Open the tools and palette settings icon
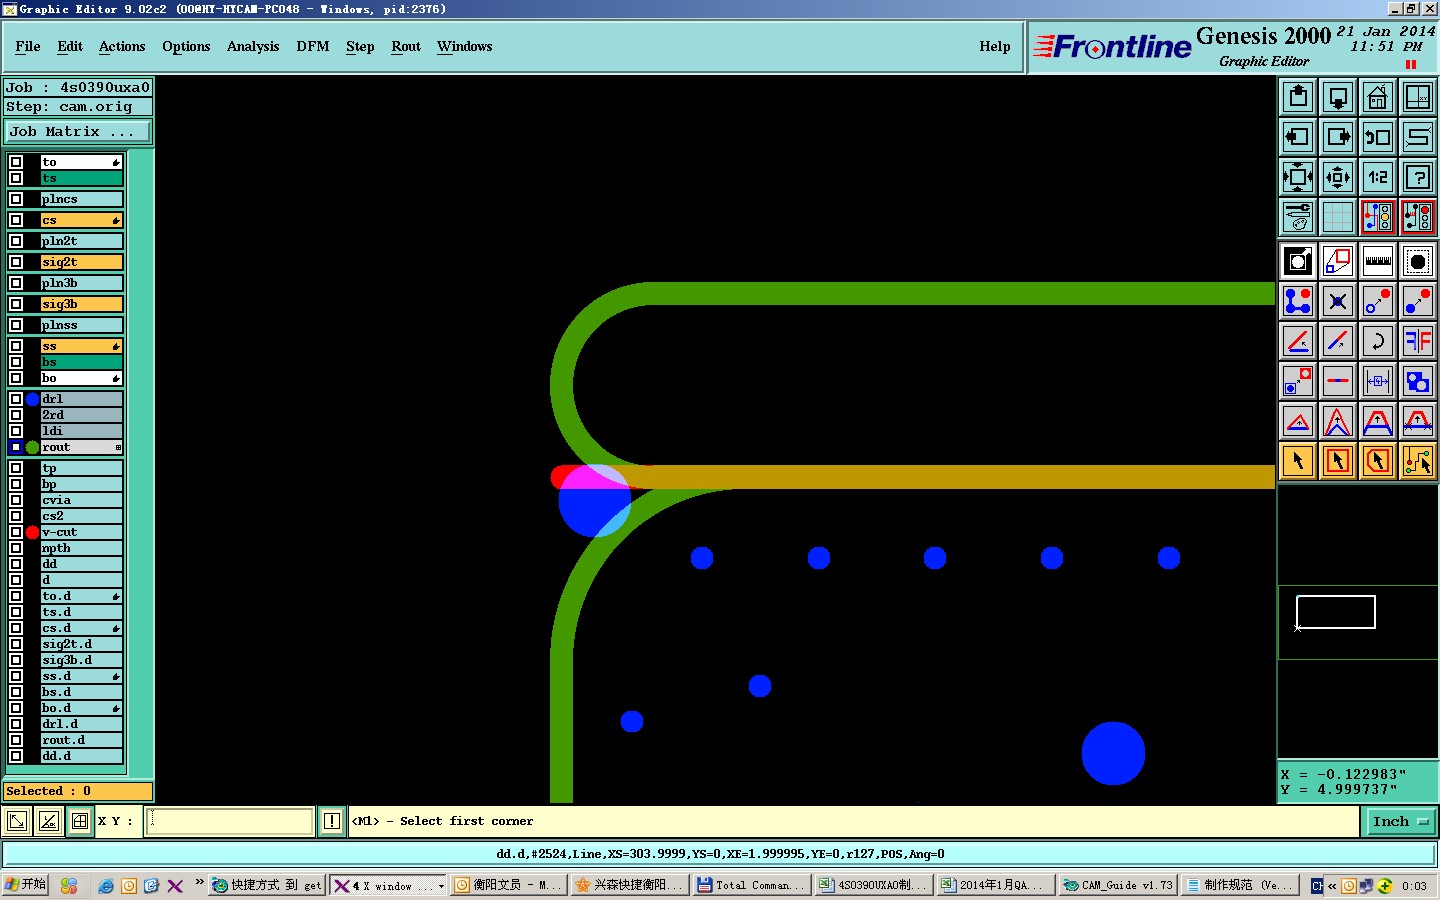1440x900 pixels. (1298, 217)
